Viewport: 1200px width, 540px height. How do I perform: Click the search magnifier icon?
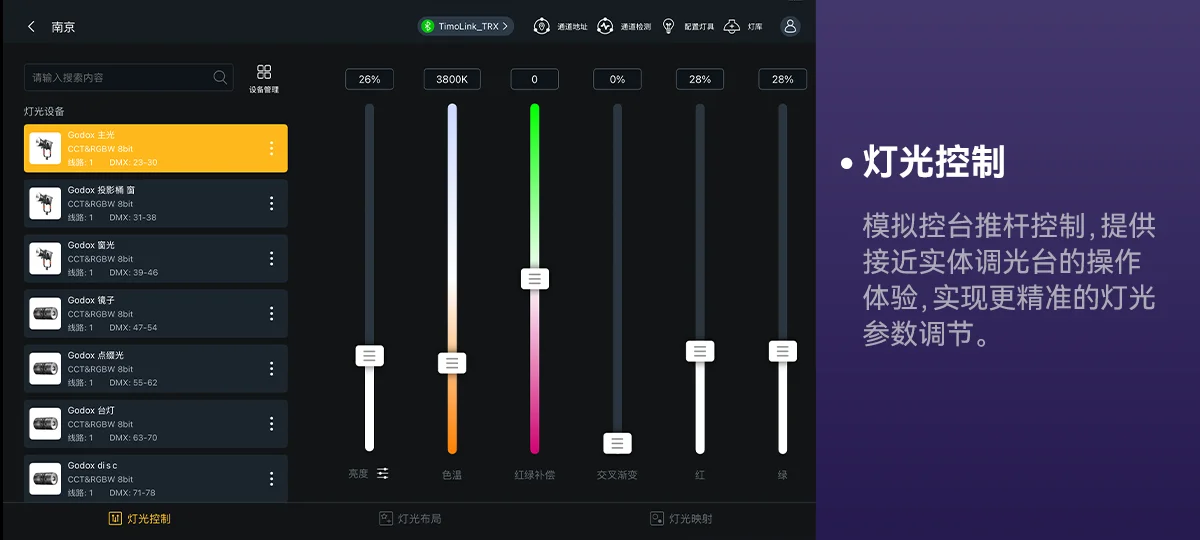coord(220,77)
